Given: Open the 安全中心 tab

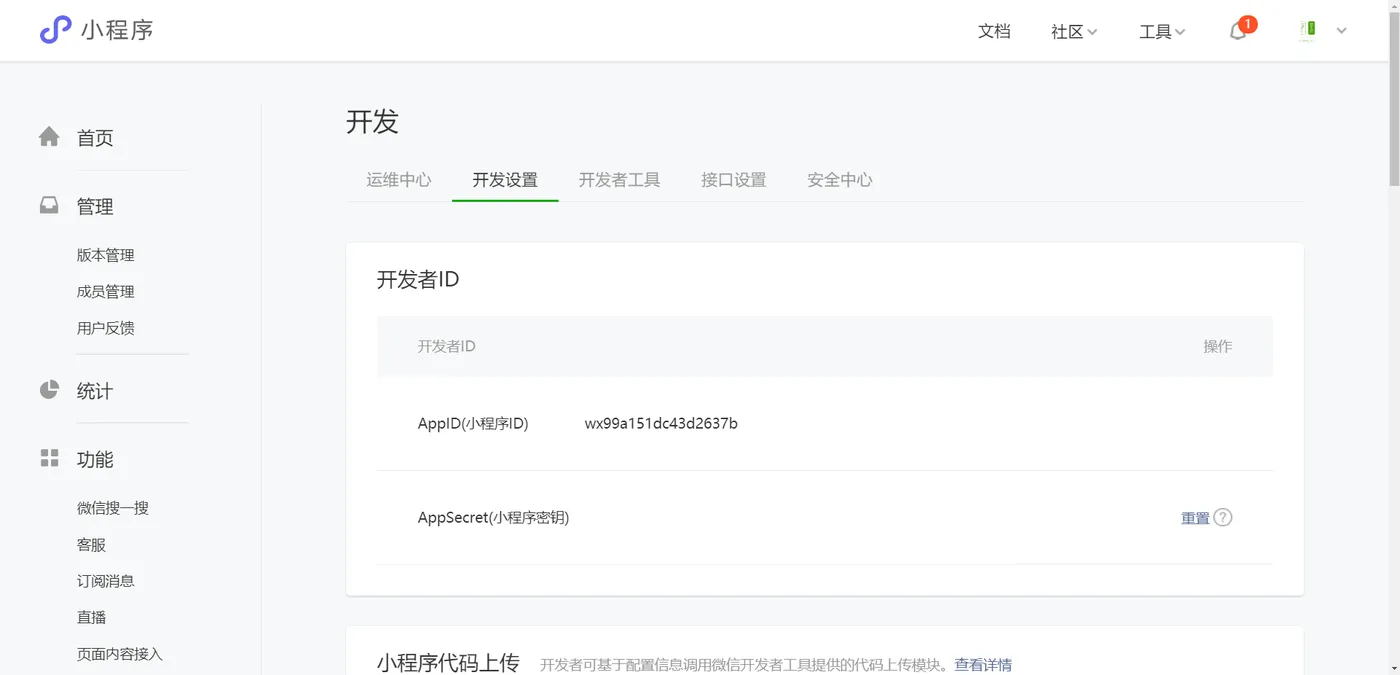Looking at the screenshot, I should (840, 180).
